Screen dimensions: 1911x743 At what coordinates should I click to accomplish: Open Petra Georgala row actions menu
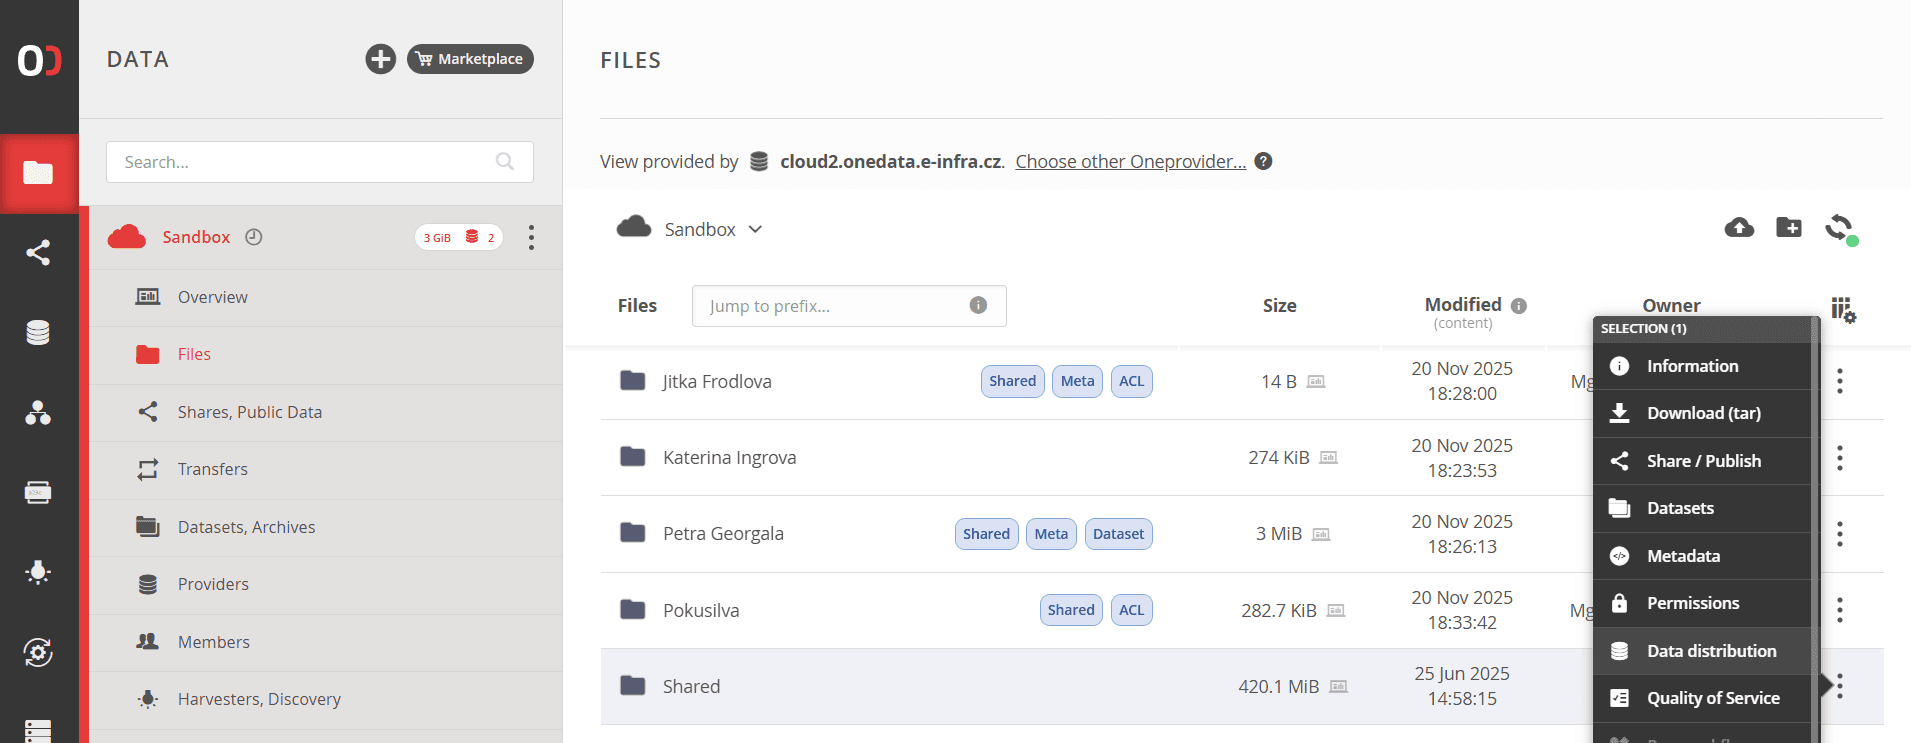(1840, 534)
